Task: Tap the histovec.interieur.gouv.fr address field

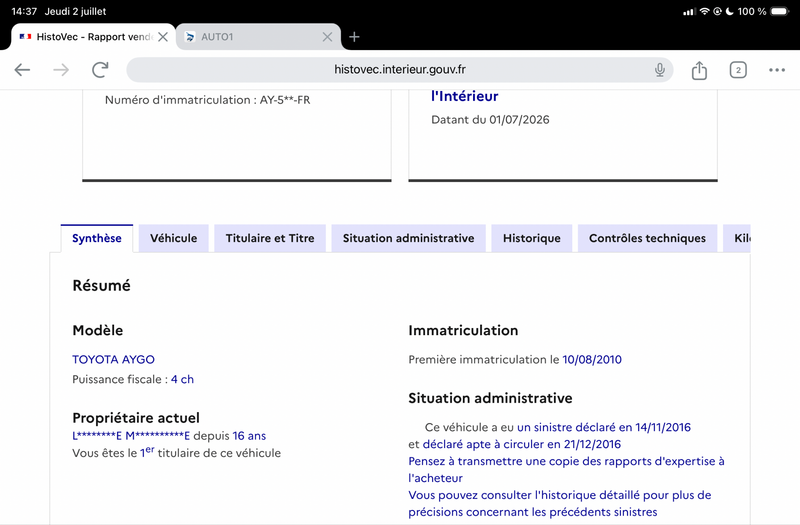Action: [x=399, y=69]
